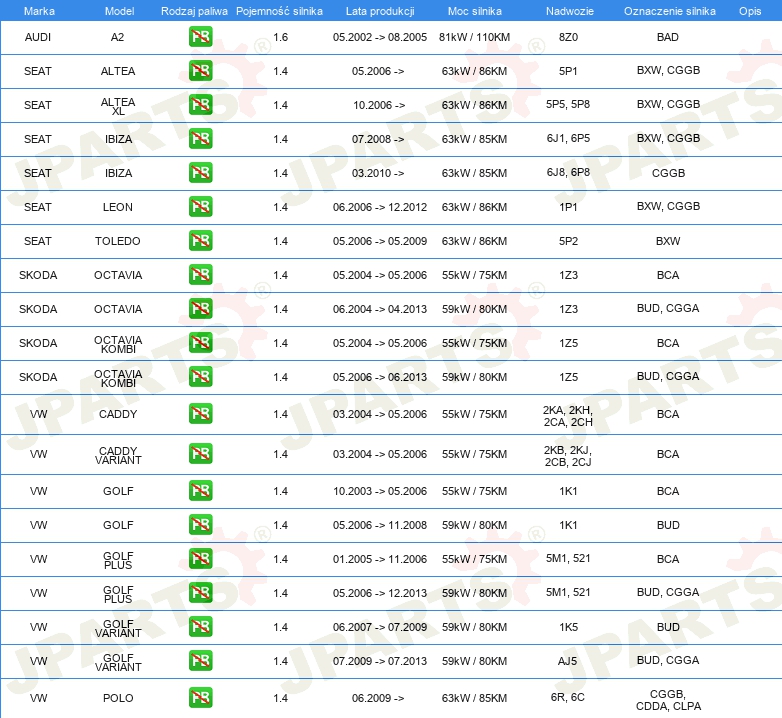Click the 8Z0 body code

pos(568,37)
